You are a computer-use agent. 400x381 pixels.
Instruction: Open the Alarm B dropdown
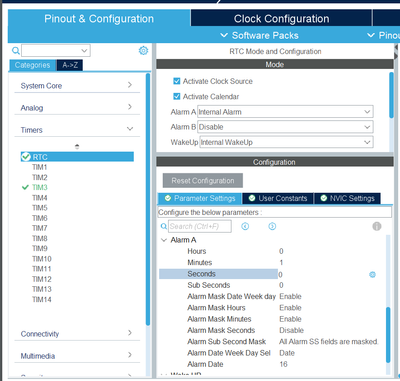point(285,127)
